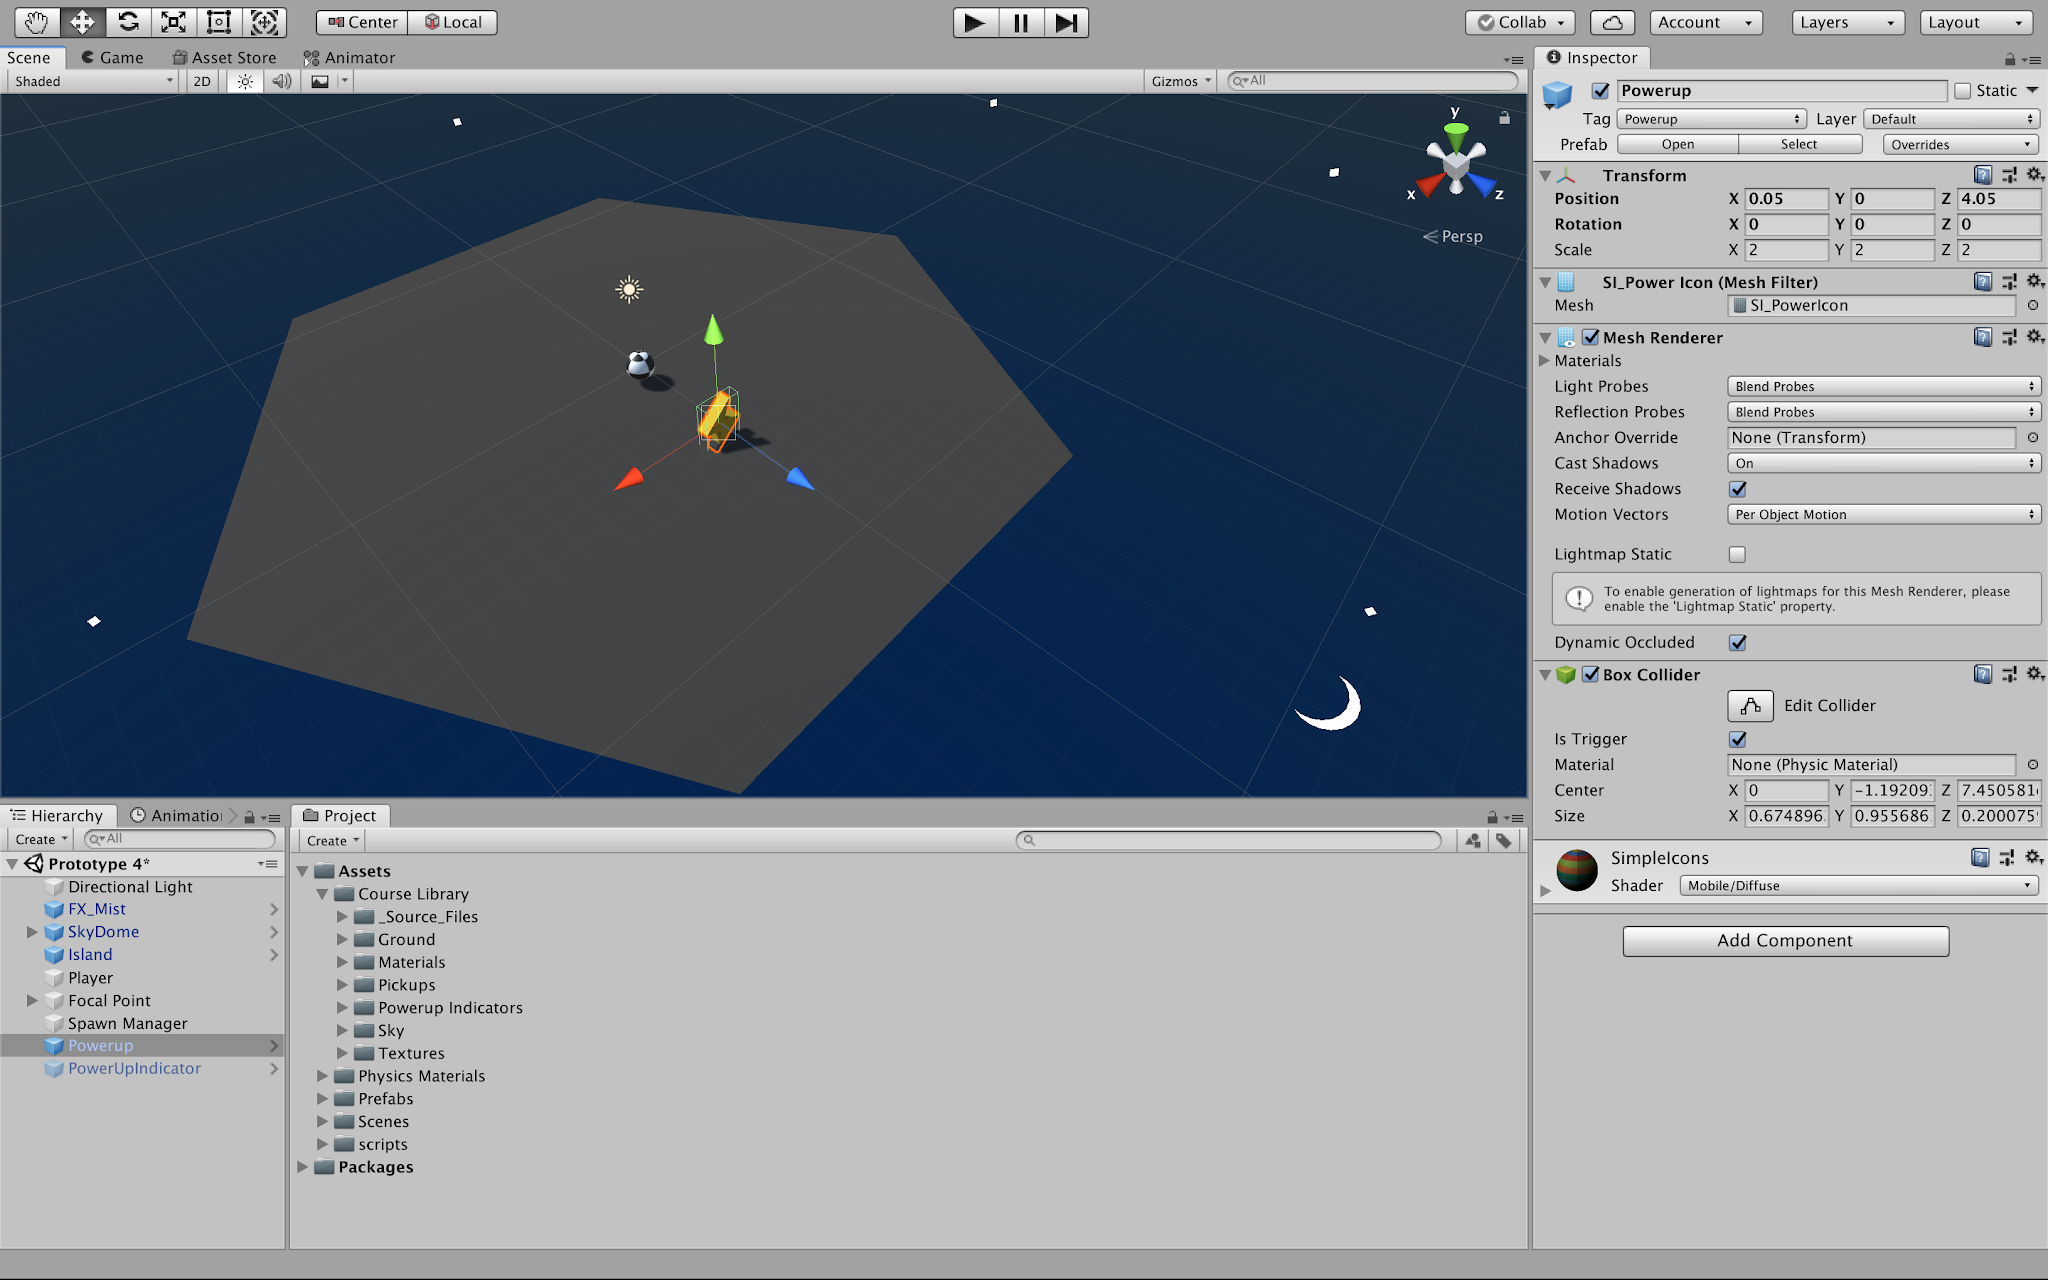2048x1280 pixels.
Task: Toggle scene audio in the Scene view toolbar
Action: 281,81
